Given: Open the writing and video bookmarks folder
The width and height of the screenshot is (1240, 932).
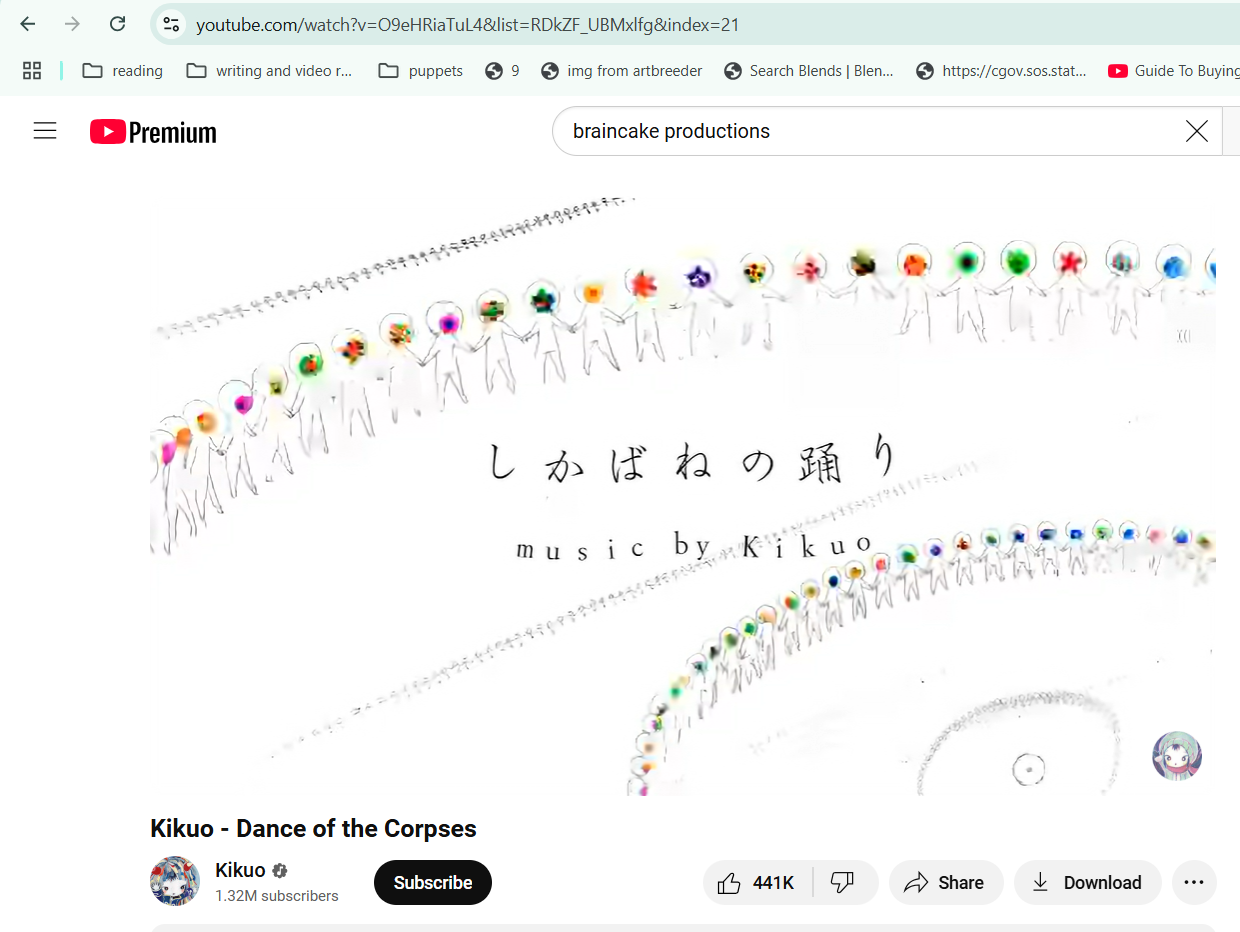Looking at the screenshot, I should [270, 70].
